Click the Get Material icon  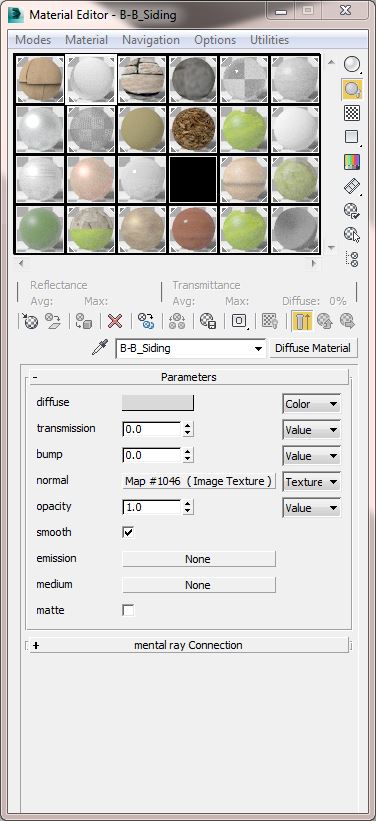pos(30,321)
